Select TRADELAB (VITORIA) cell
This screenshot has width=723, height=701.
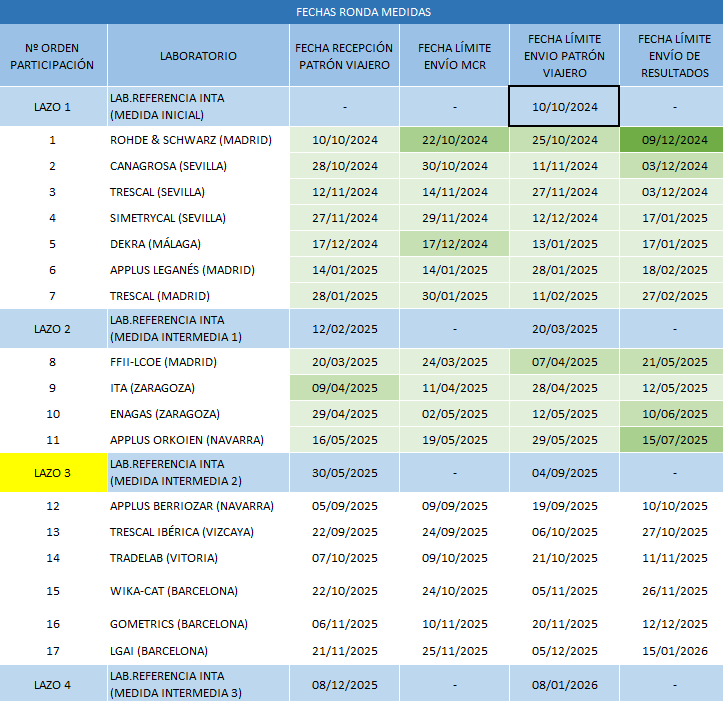[198, 558]
